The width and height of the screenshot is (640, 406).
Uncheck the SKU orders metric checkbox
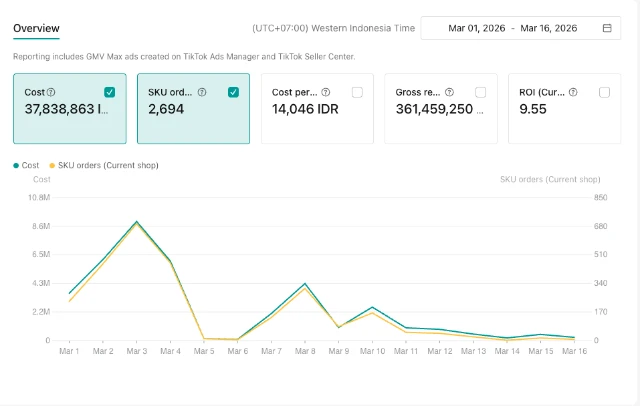tap(233, 92)
